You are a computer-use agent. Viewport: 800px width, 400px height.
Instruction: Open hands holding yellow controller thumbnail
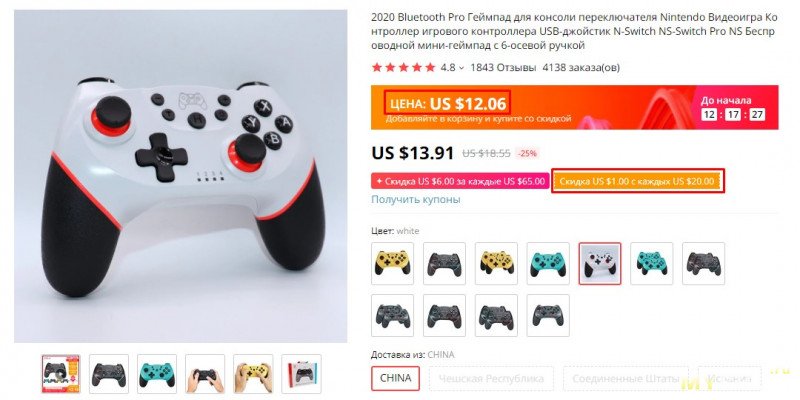pos(253,374)
